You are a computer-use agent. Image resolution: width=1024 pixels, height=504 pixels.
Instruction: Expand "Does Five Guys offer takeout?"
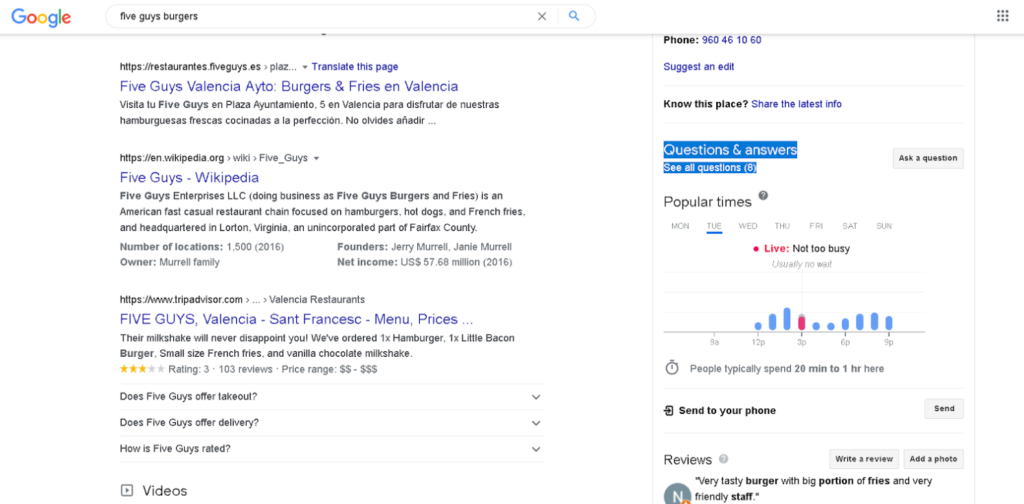click(332, 397)
